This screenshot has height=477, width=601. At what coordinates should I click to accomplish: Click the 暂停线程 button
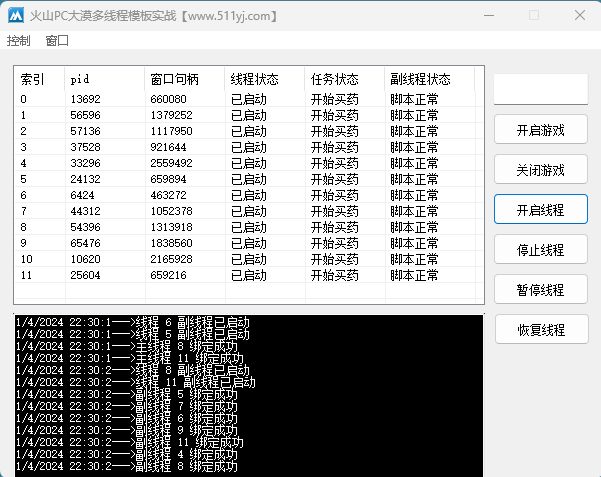click(540, 289)
